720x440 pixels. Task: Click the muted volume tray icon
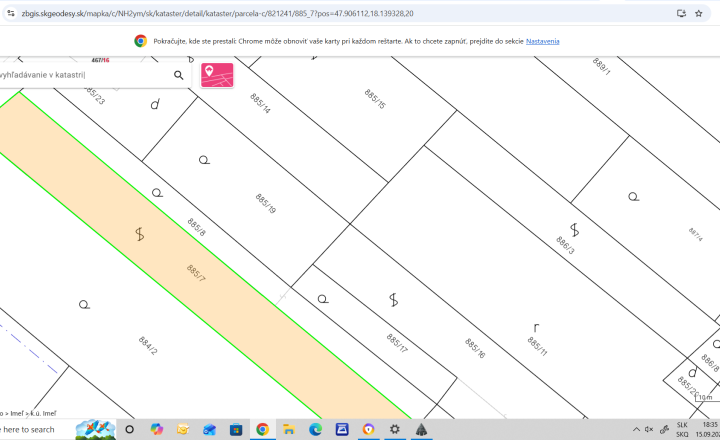649,429
